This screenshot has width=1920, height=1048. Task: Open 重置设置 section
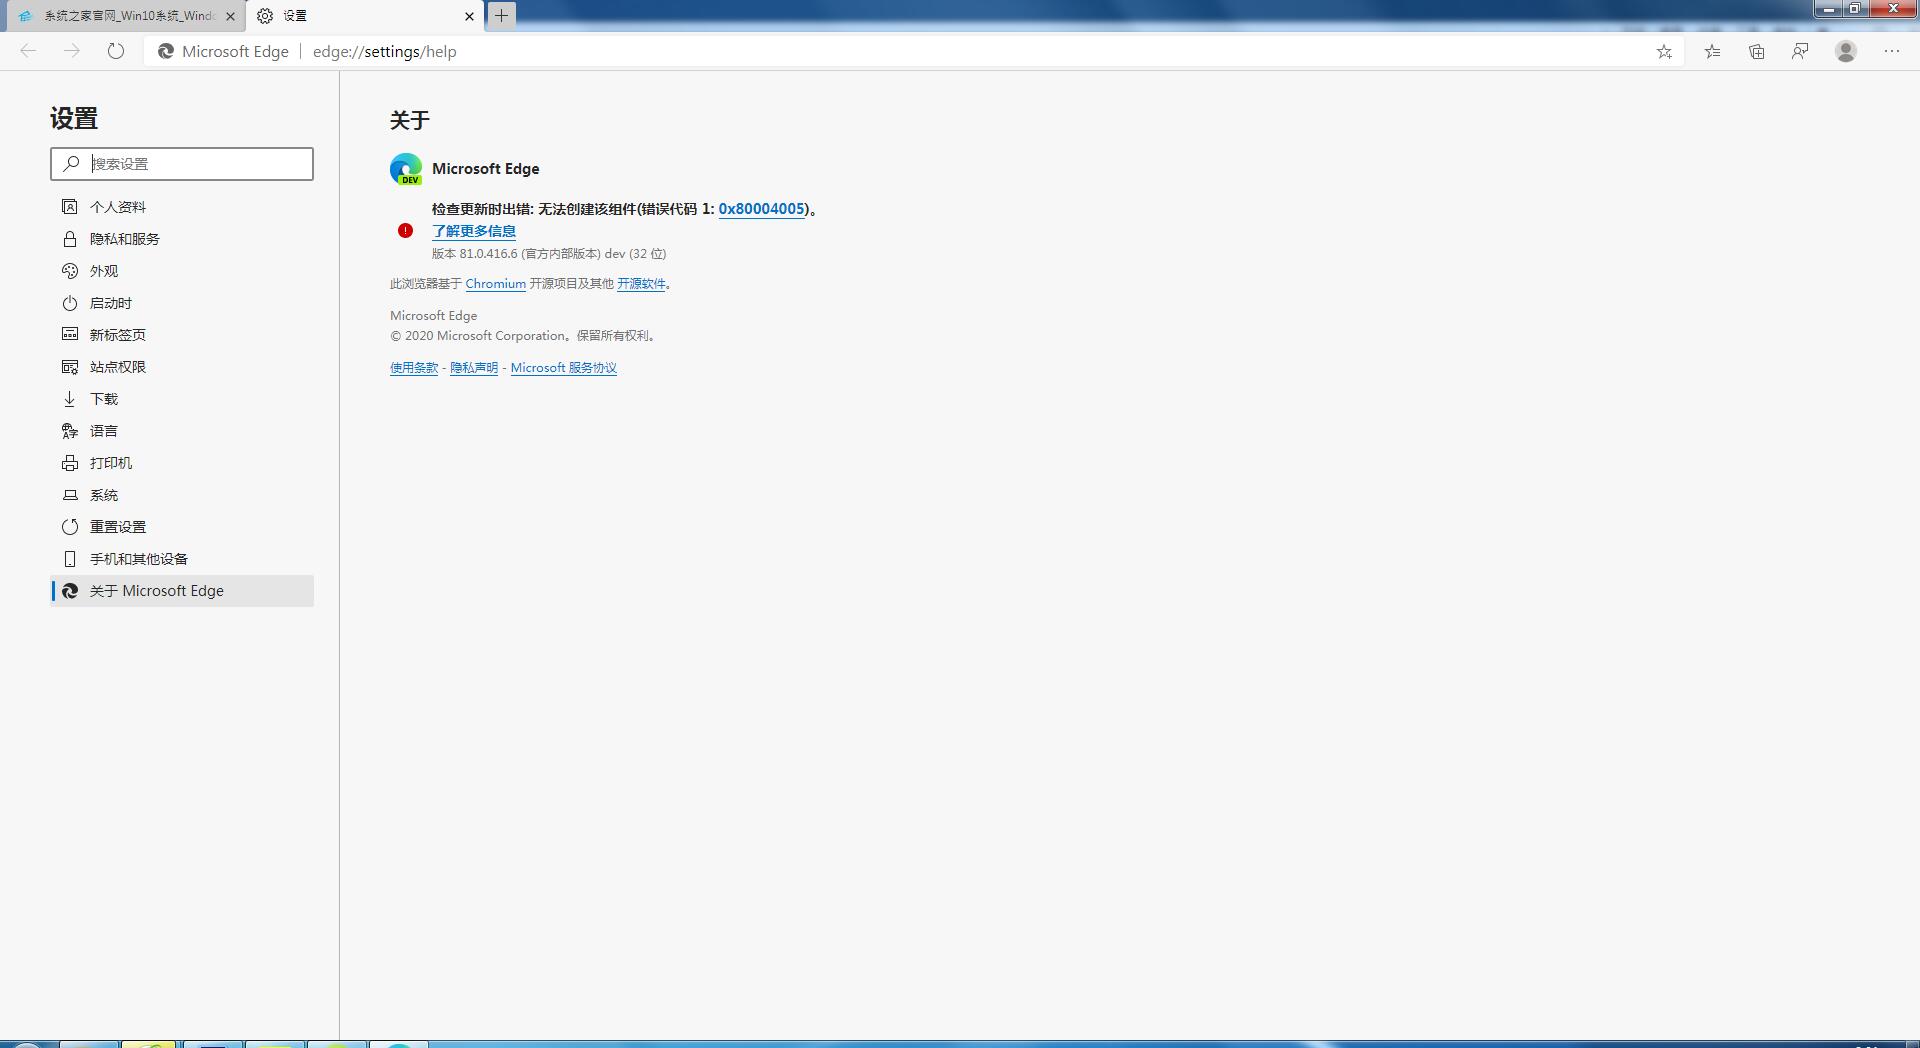point(118,526)
